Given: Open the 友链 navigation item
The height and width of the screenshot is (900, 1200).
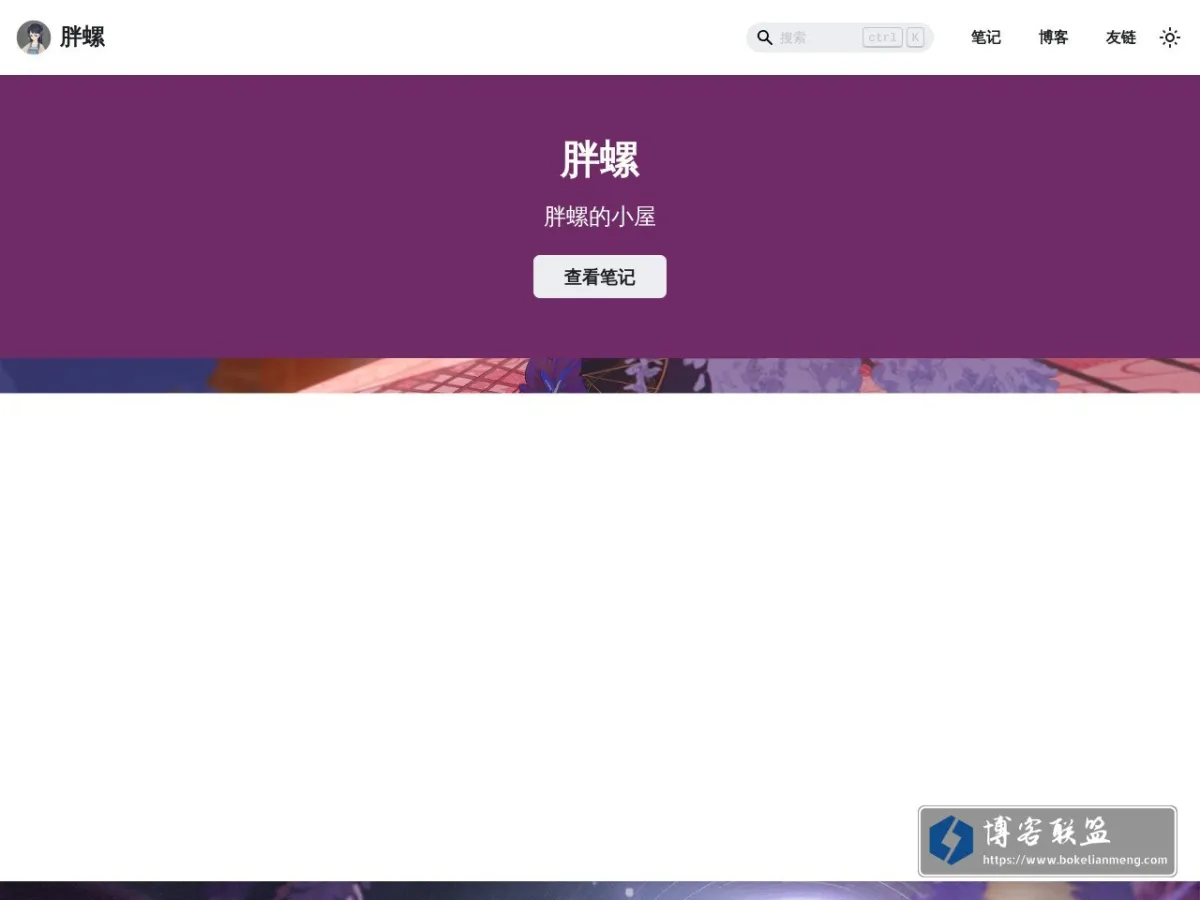Looking at the screenshot, I should point(1121,37).
